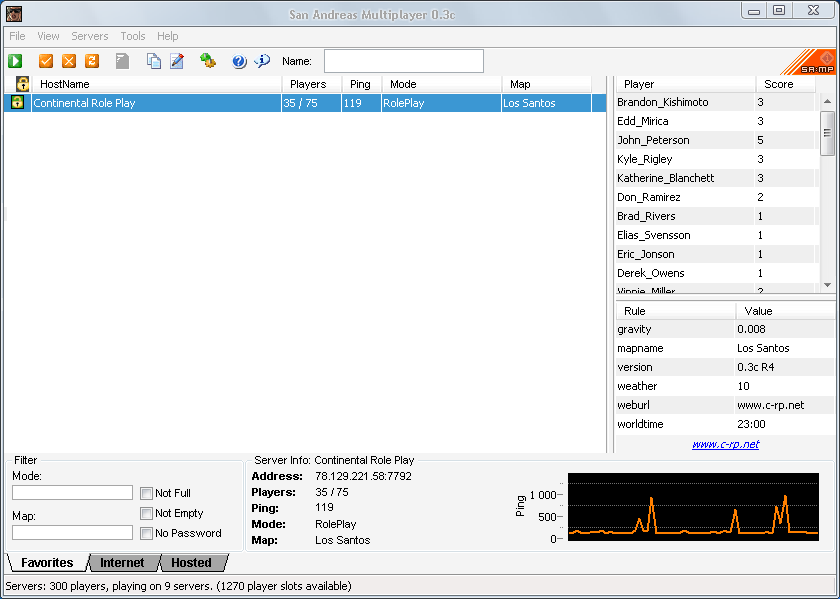The height and width of the screenshot is (599, 840).
Task: Select player Edd_Mirica in the list
Action: click(x=717, y=121)
